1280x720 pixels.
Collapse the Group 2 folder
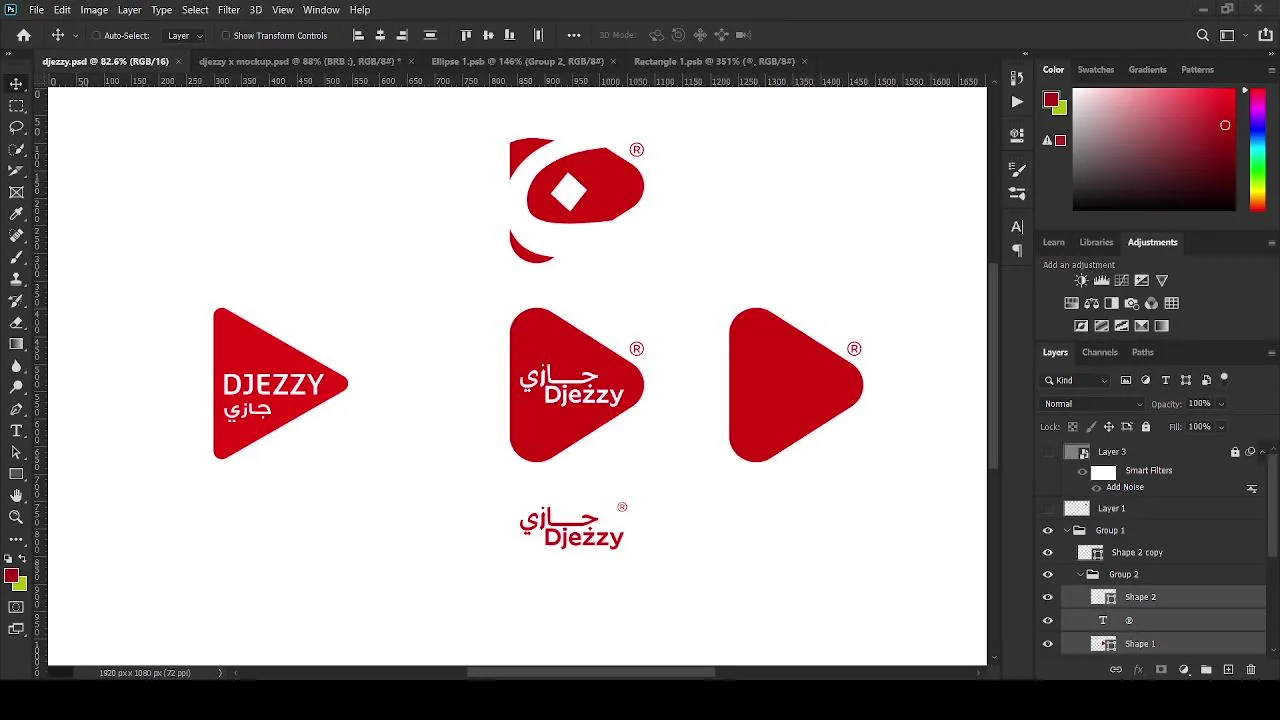1080,575
